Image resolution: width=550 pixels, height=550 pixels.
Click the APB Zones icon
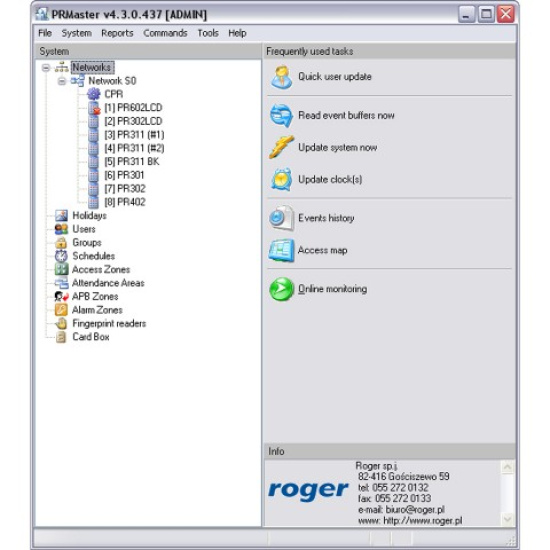[x=61, y=296]
